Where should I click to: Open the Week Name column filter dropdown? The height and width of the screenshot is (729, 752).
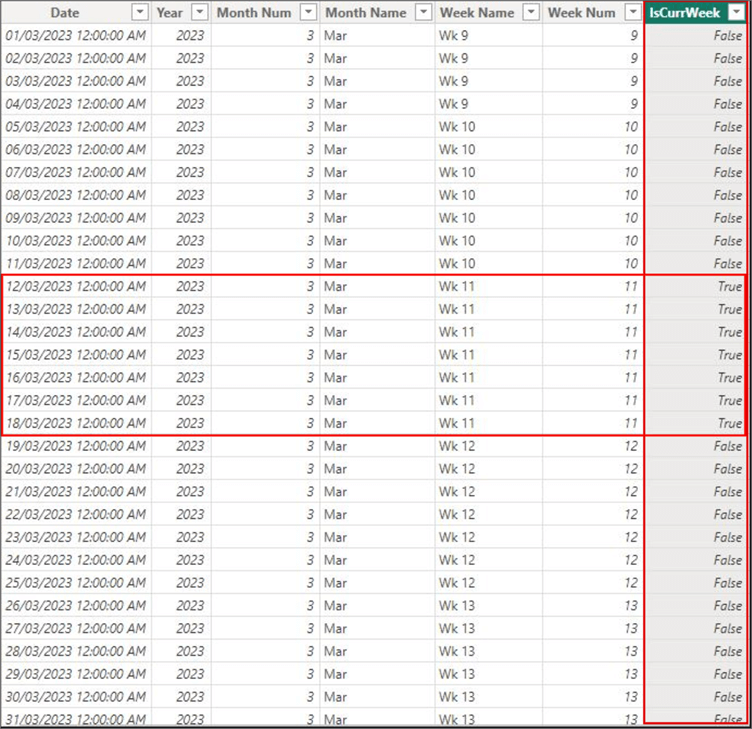(530, 12)
